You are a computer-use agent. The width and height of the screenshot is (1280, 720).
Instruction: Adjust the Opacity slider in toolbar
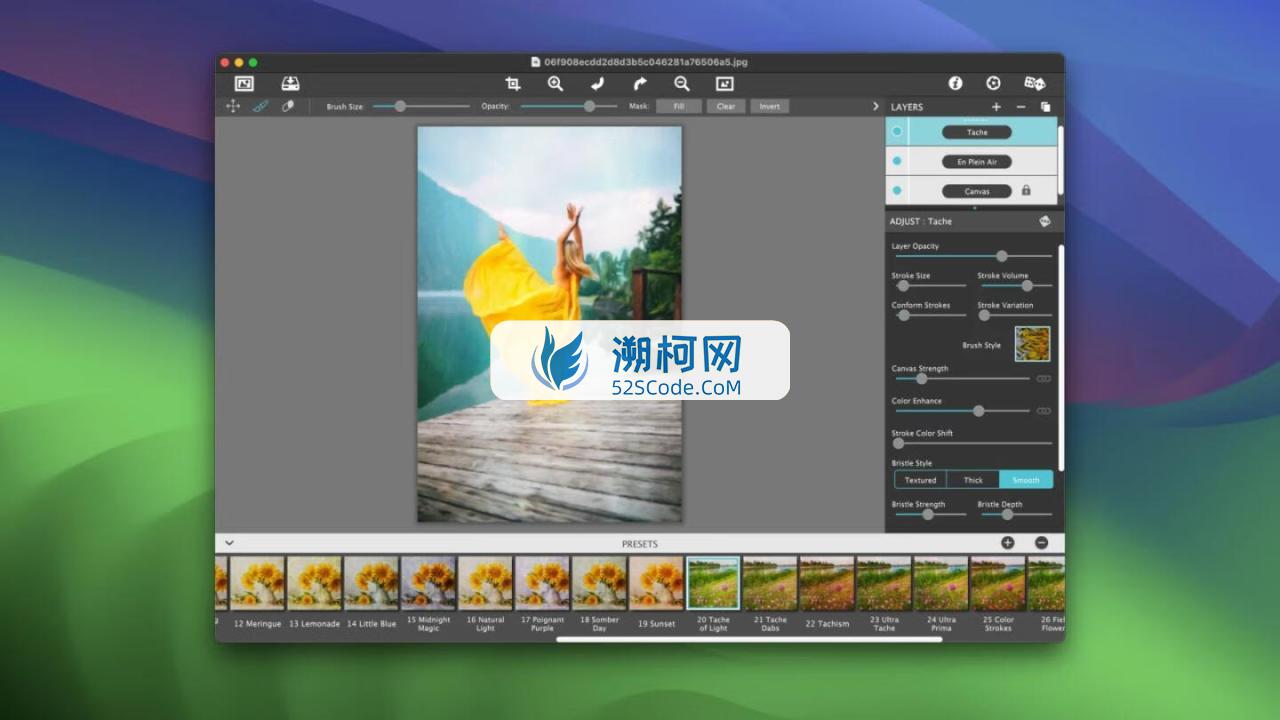pos(570,106)
